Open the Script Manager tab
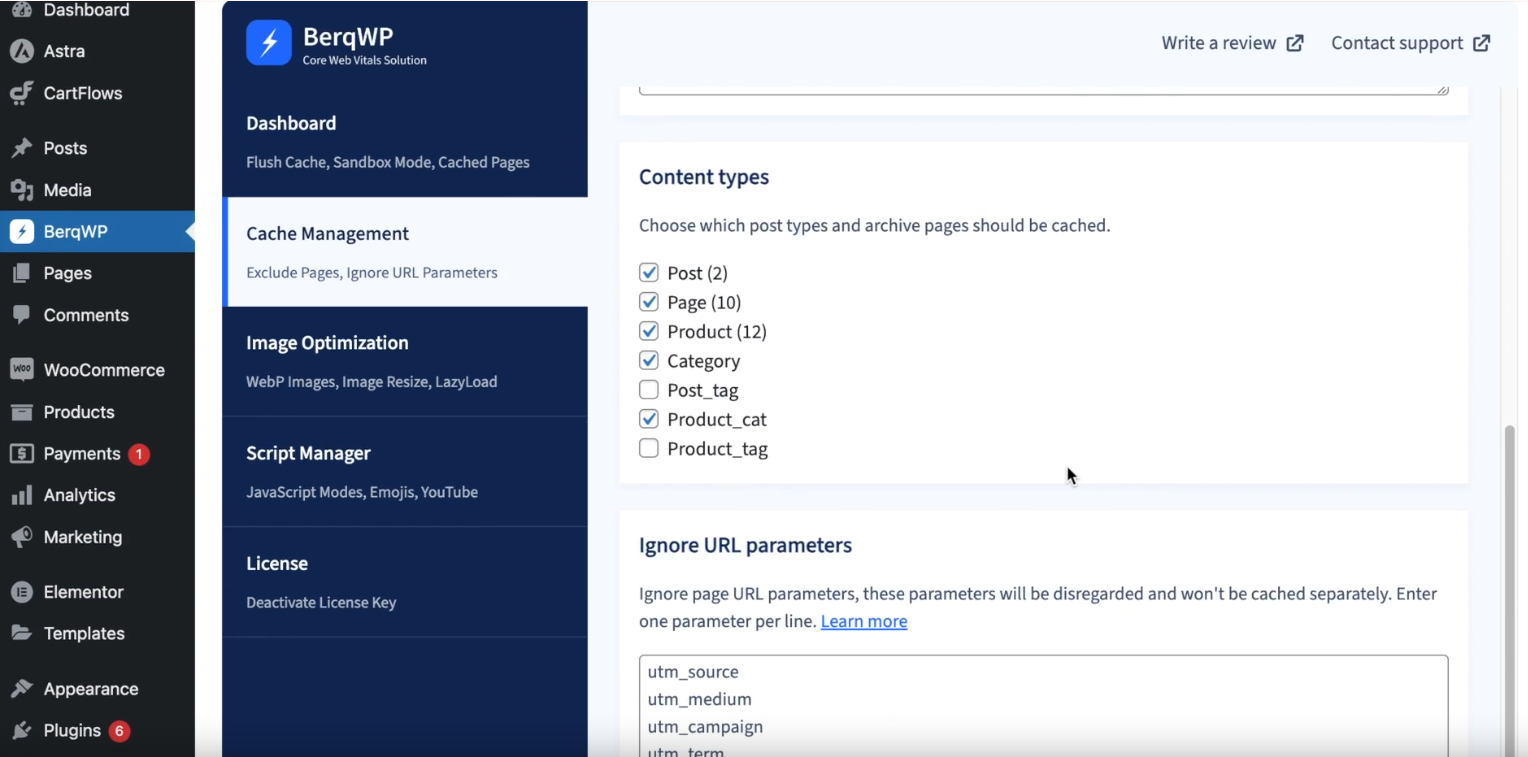 tap(405, 471)
